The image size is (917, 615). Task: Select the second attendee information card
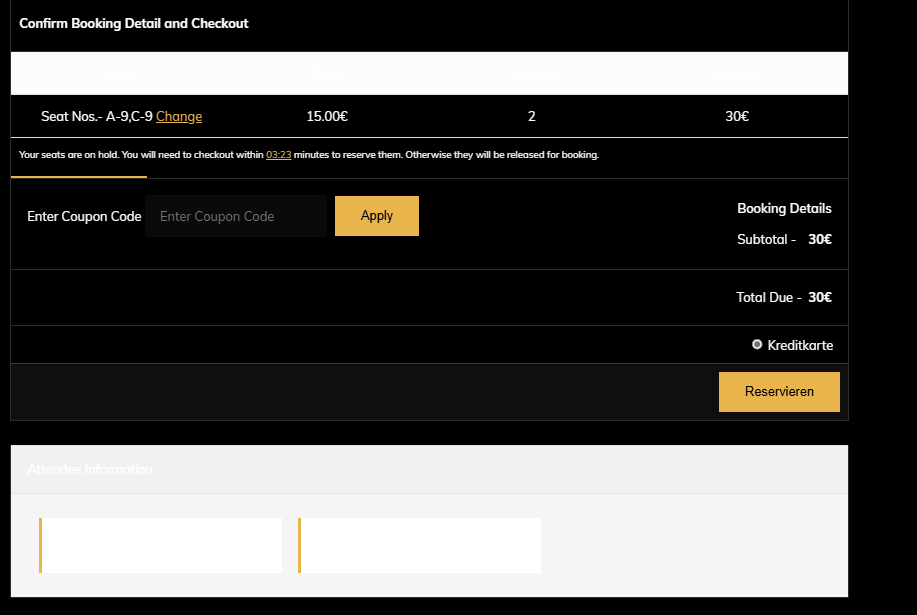pos(420,545)
